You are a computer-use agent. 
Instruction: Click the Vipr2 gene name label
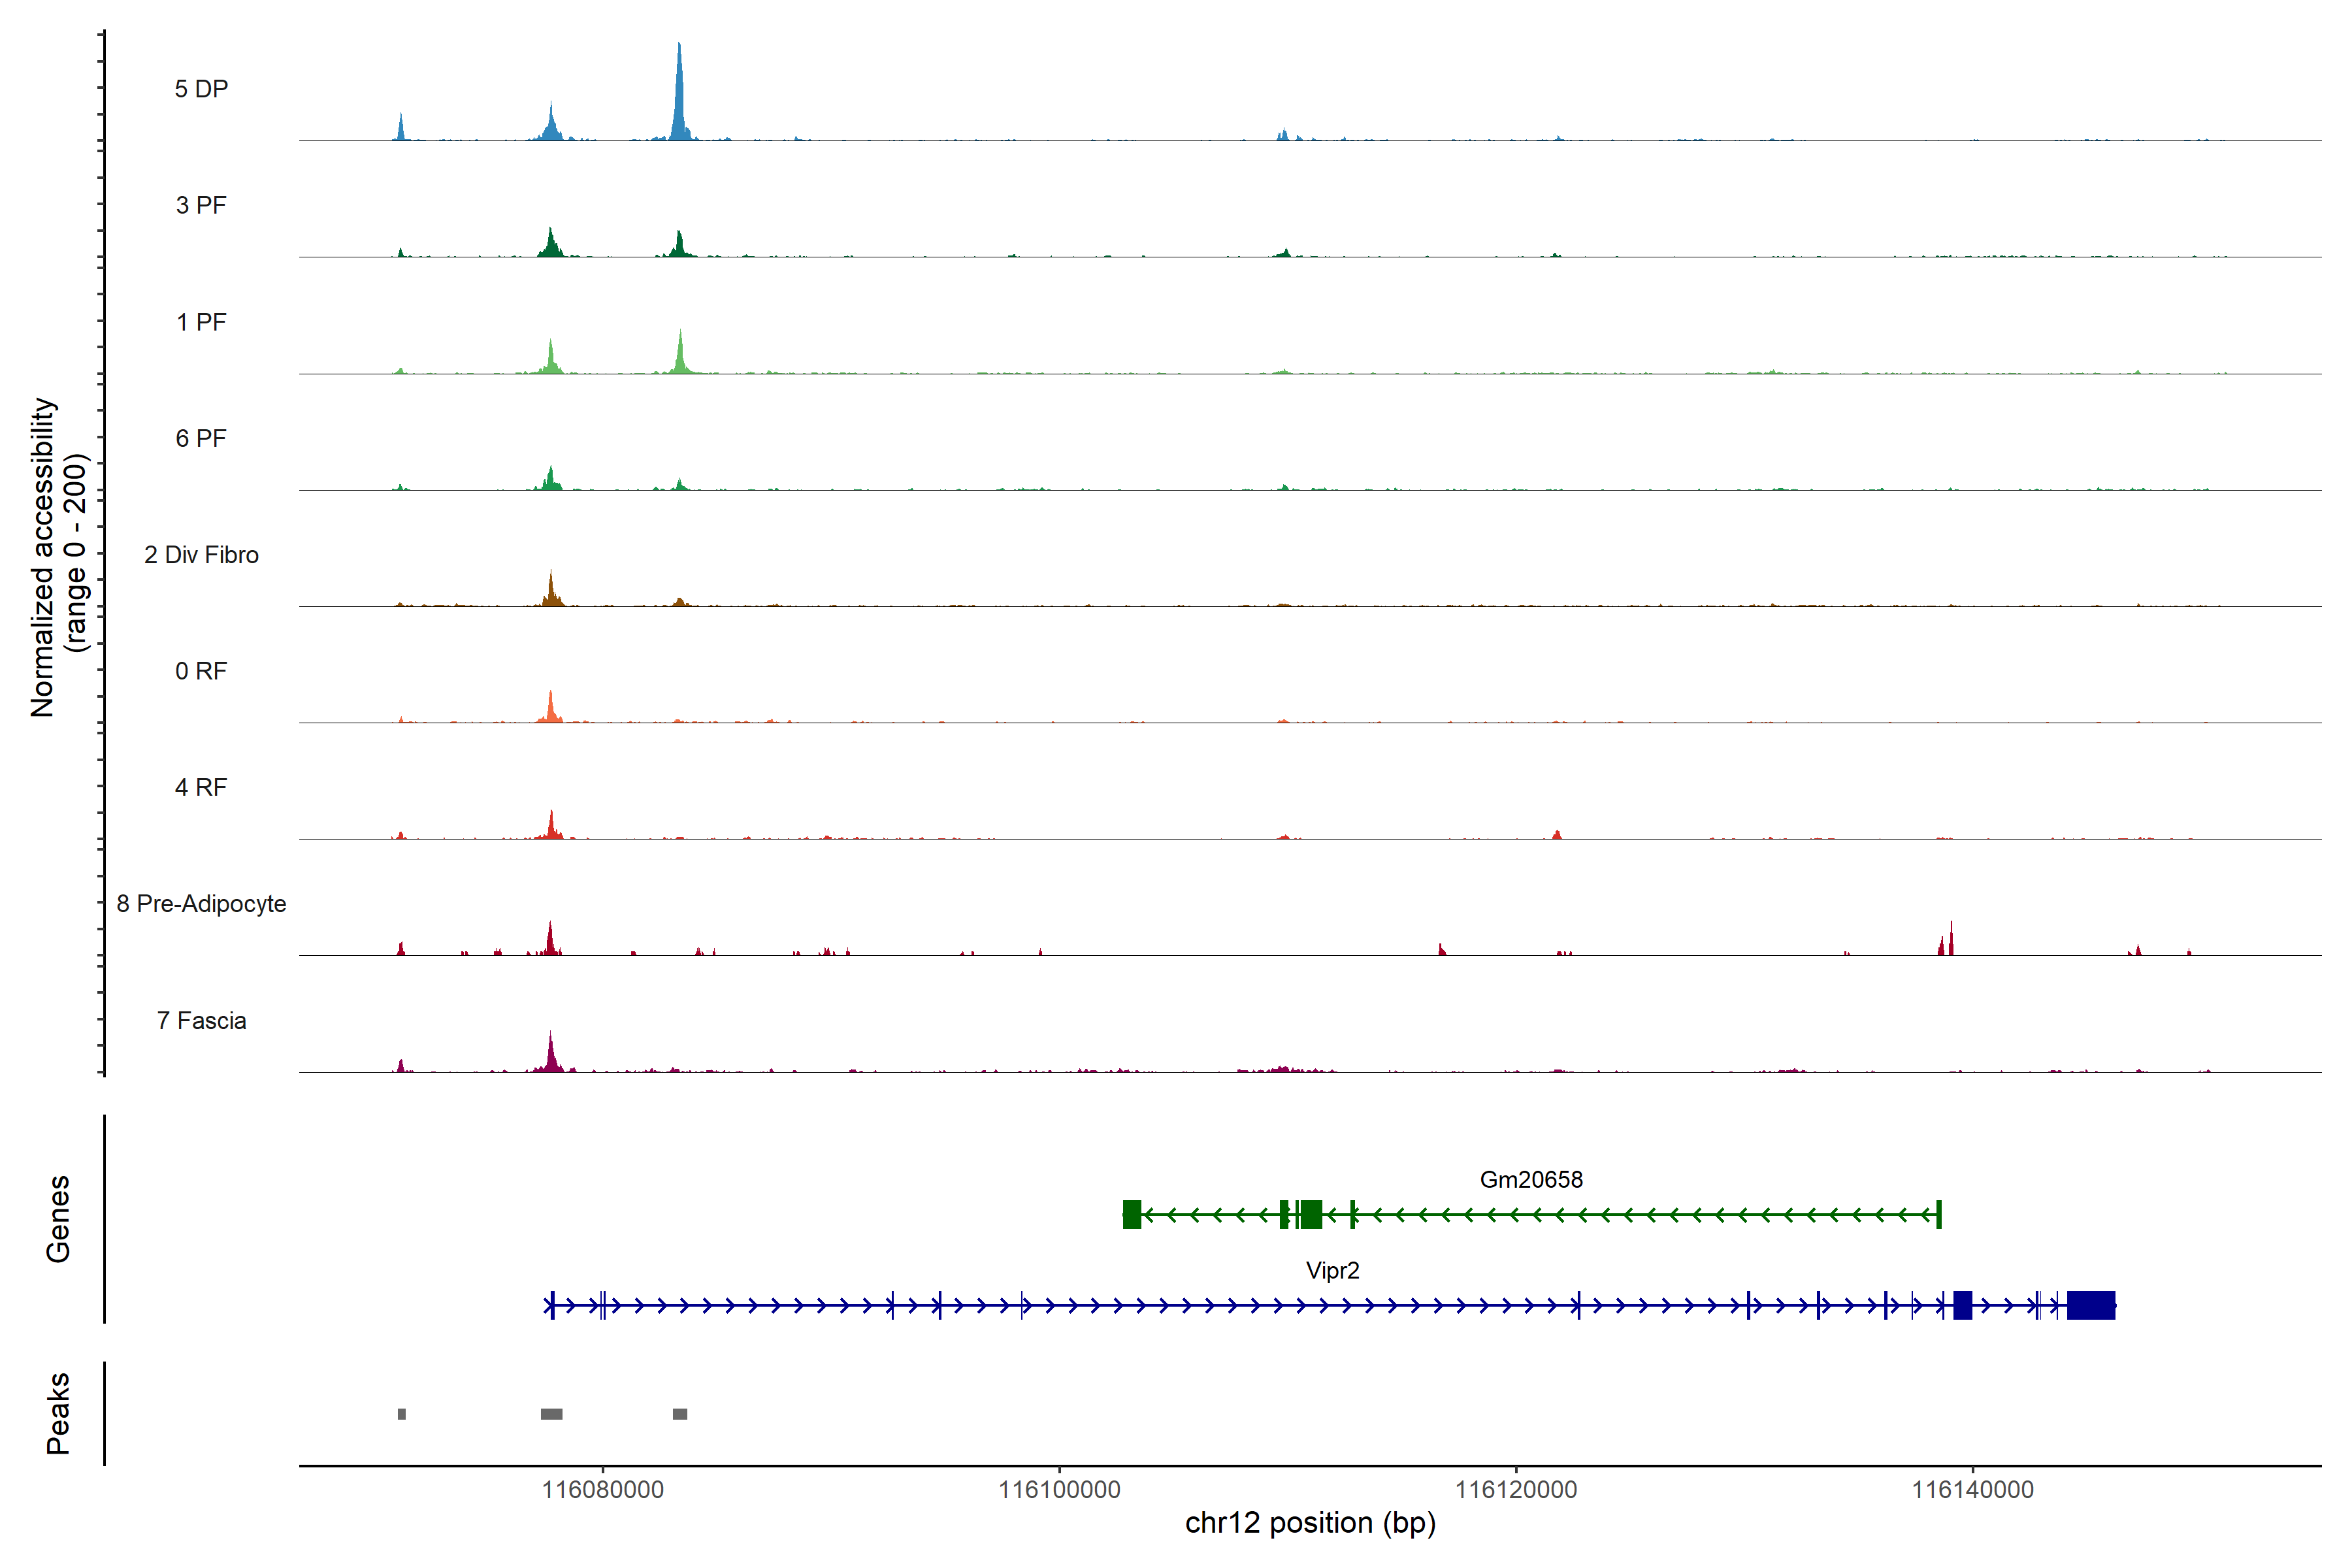[1332, 1271]
